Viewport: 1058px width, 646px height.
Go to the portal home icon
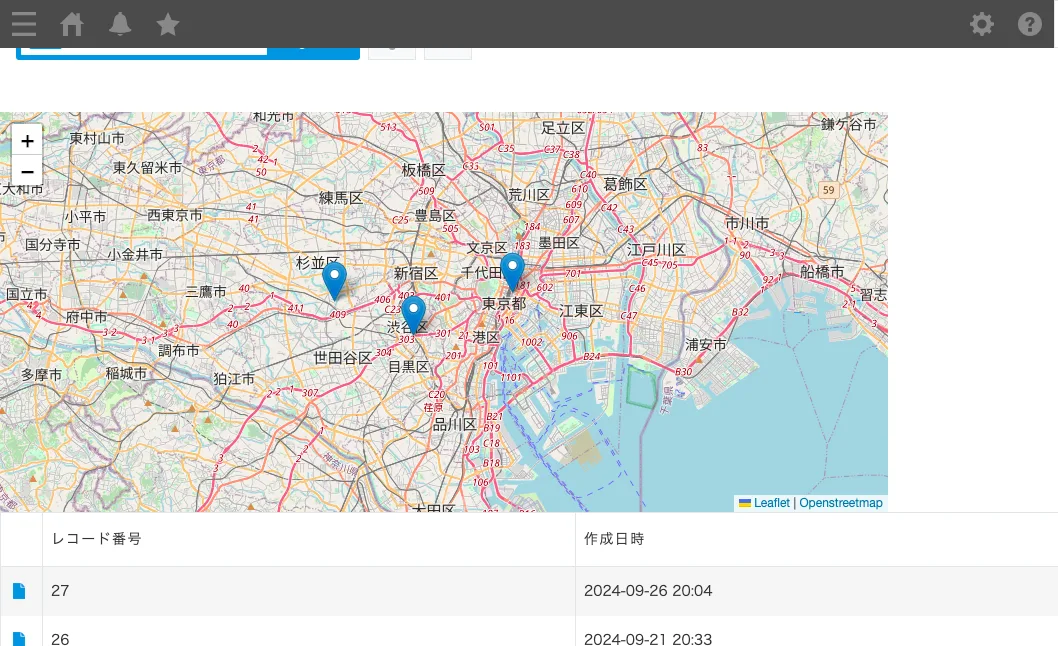pyautogui.click(x=72, y=24)
